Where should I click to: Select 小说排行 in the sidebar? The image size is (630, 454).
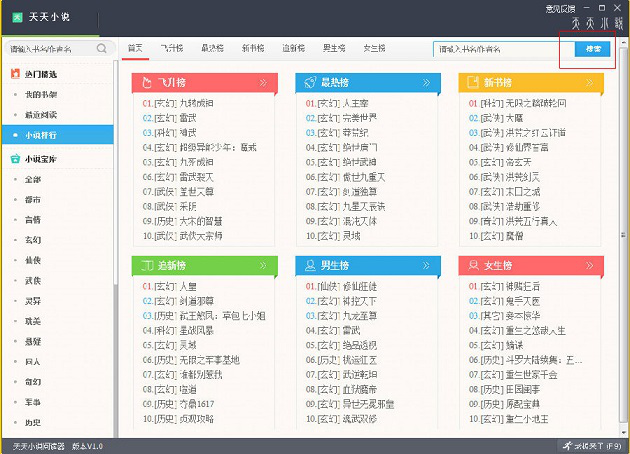tap(58, 135)
